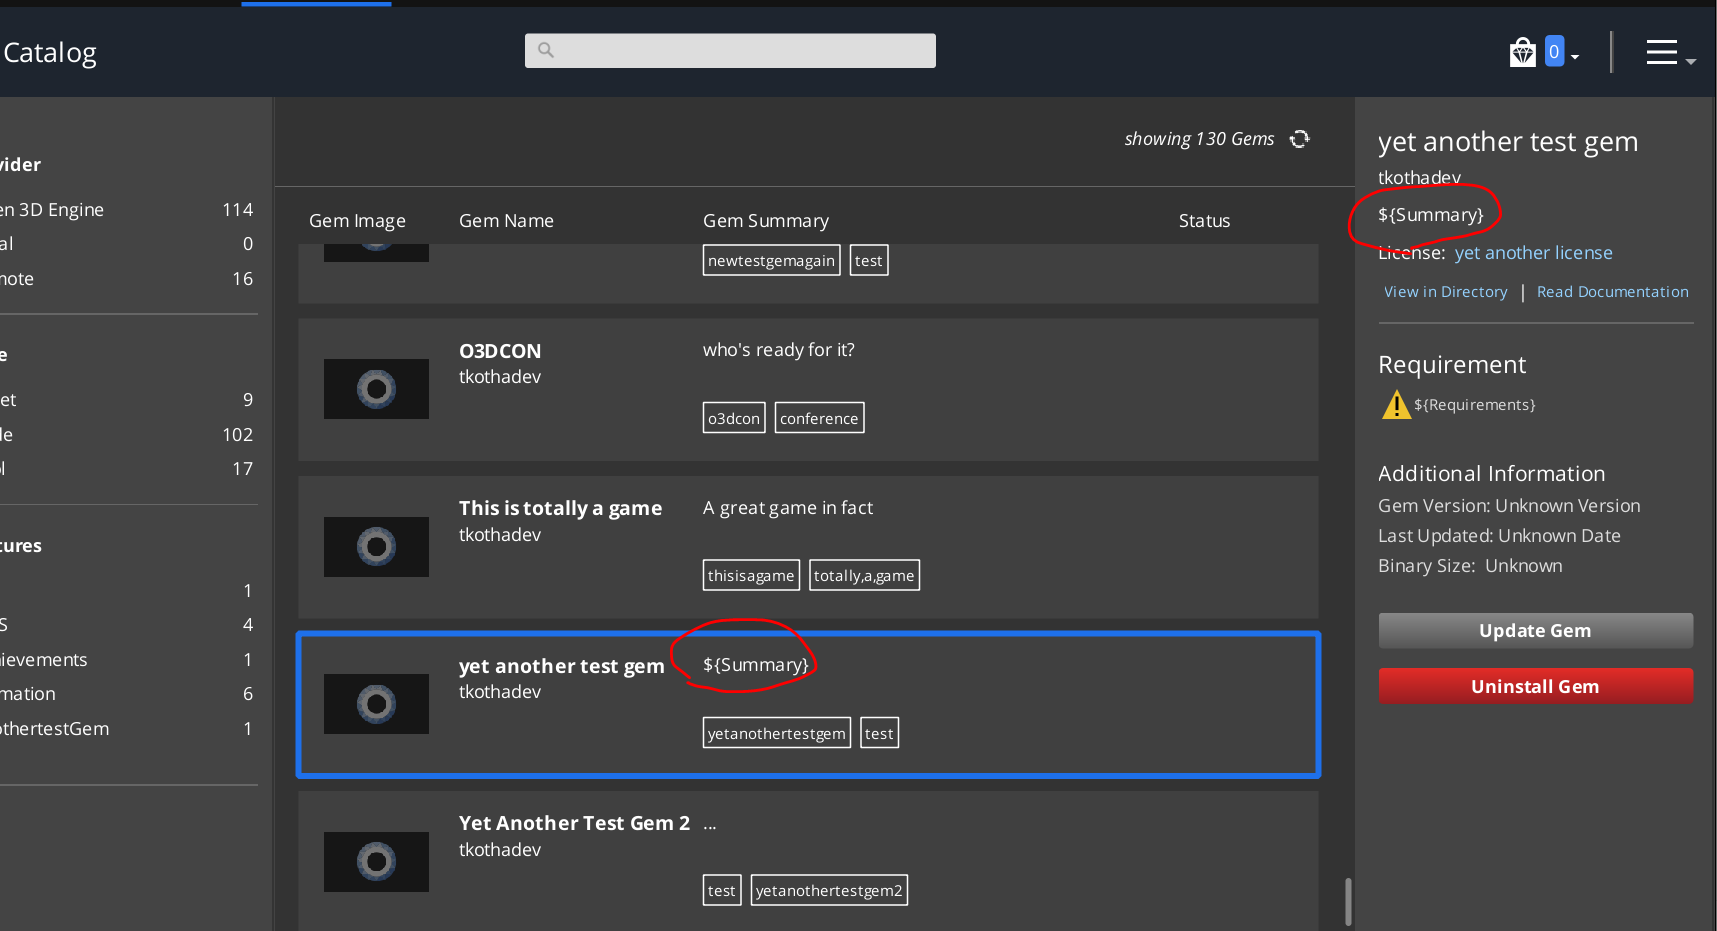Open the Read Documentation link
The image size is (1717, 931).
pos(1612,291)
